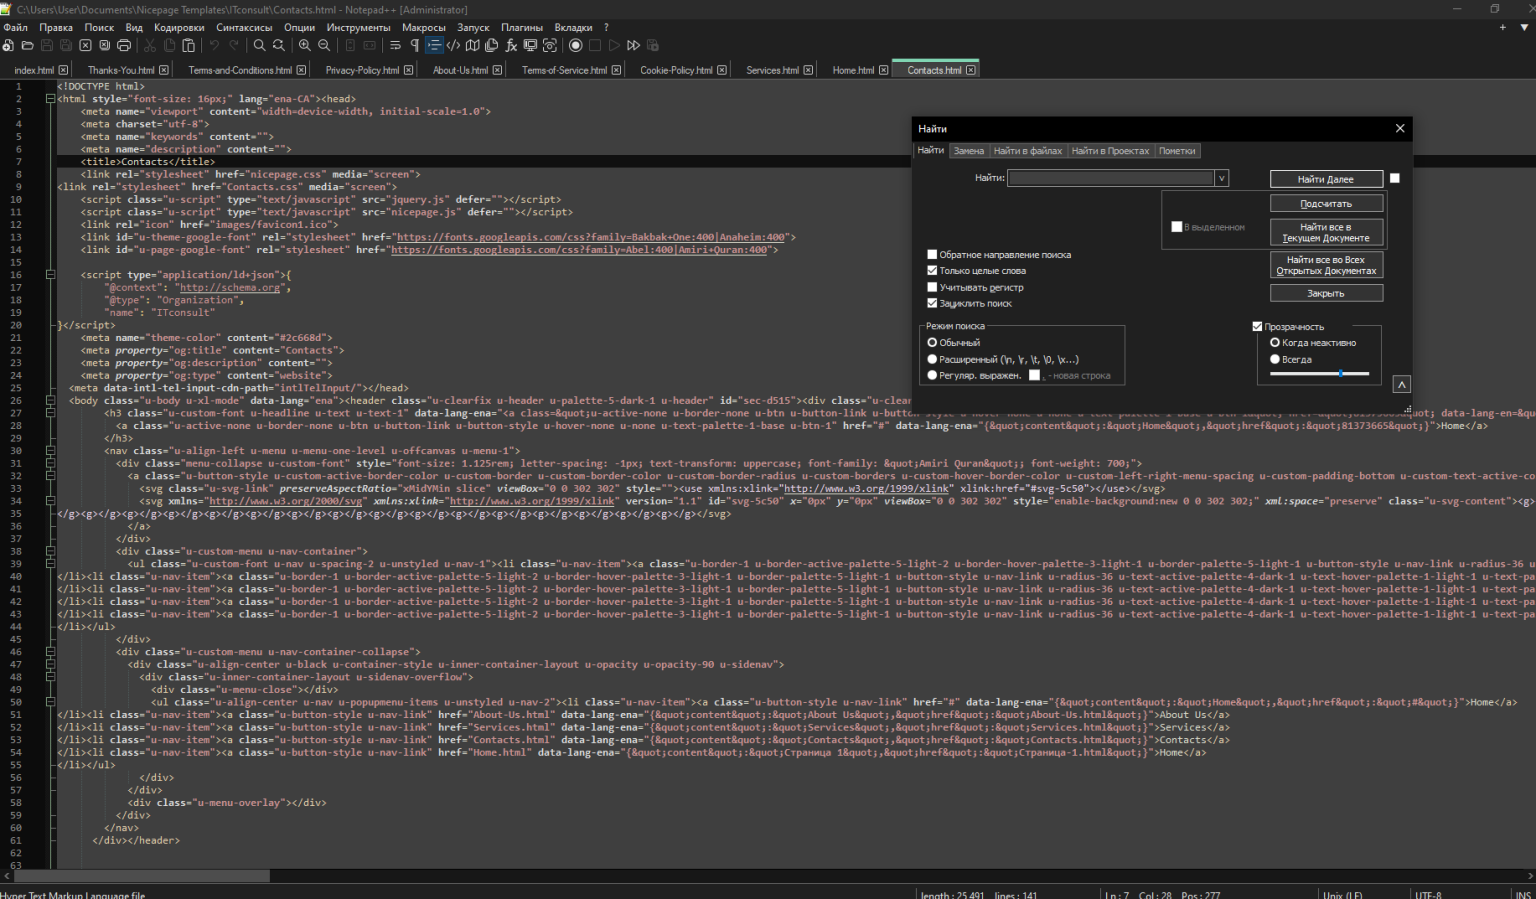This screenshot has width=1536, height=899.
Task: Collapse the html fold marker at line 2
Action: (50, 99)
